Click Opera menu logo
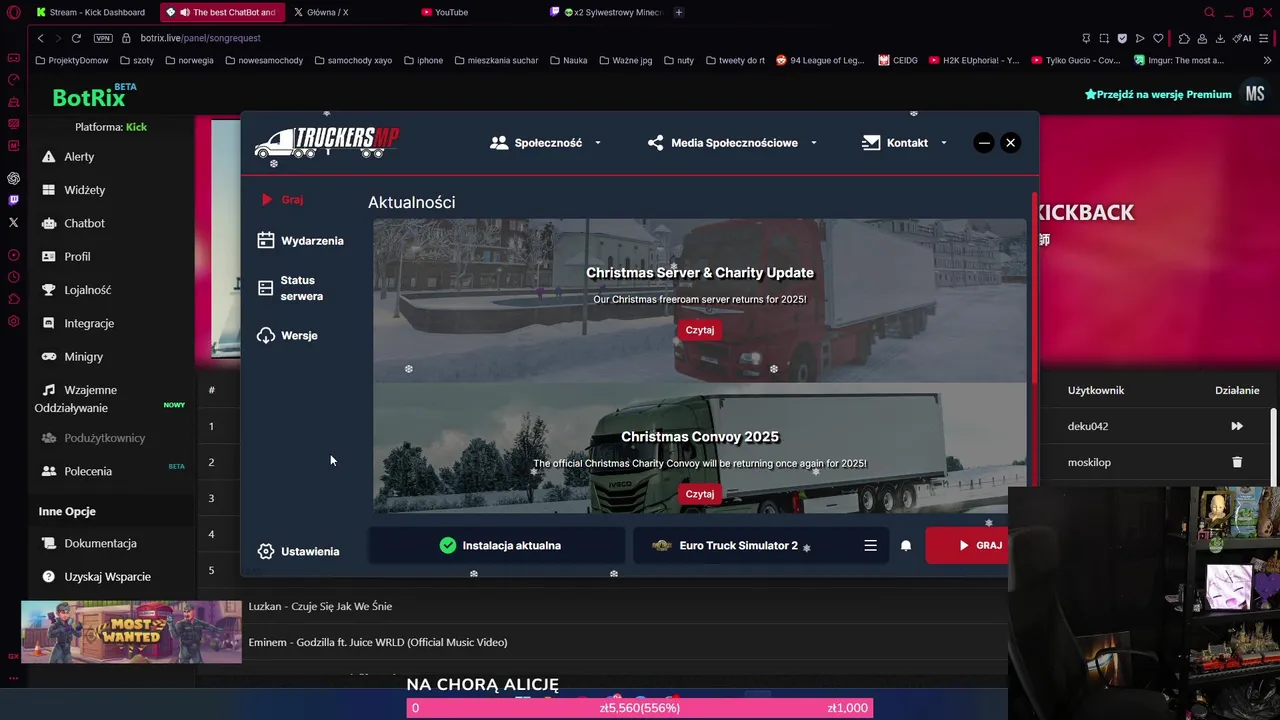The image size is (1280, 720). pyautogui.click(x=13, y=12)
